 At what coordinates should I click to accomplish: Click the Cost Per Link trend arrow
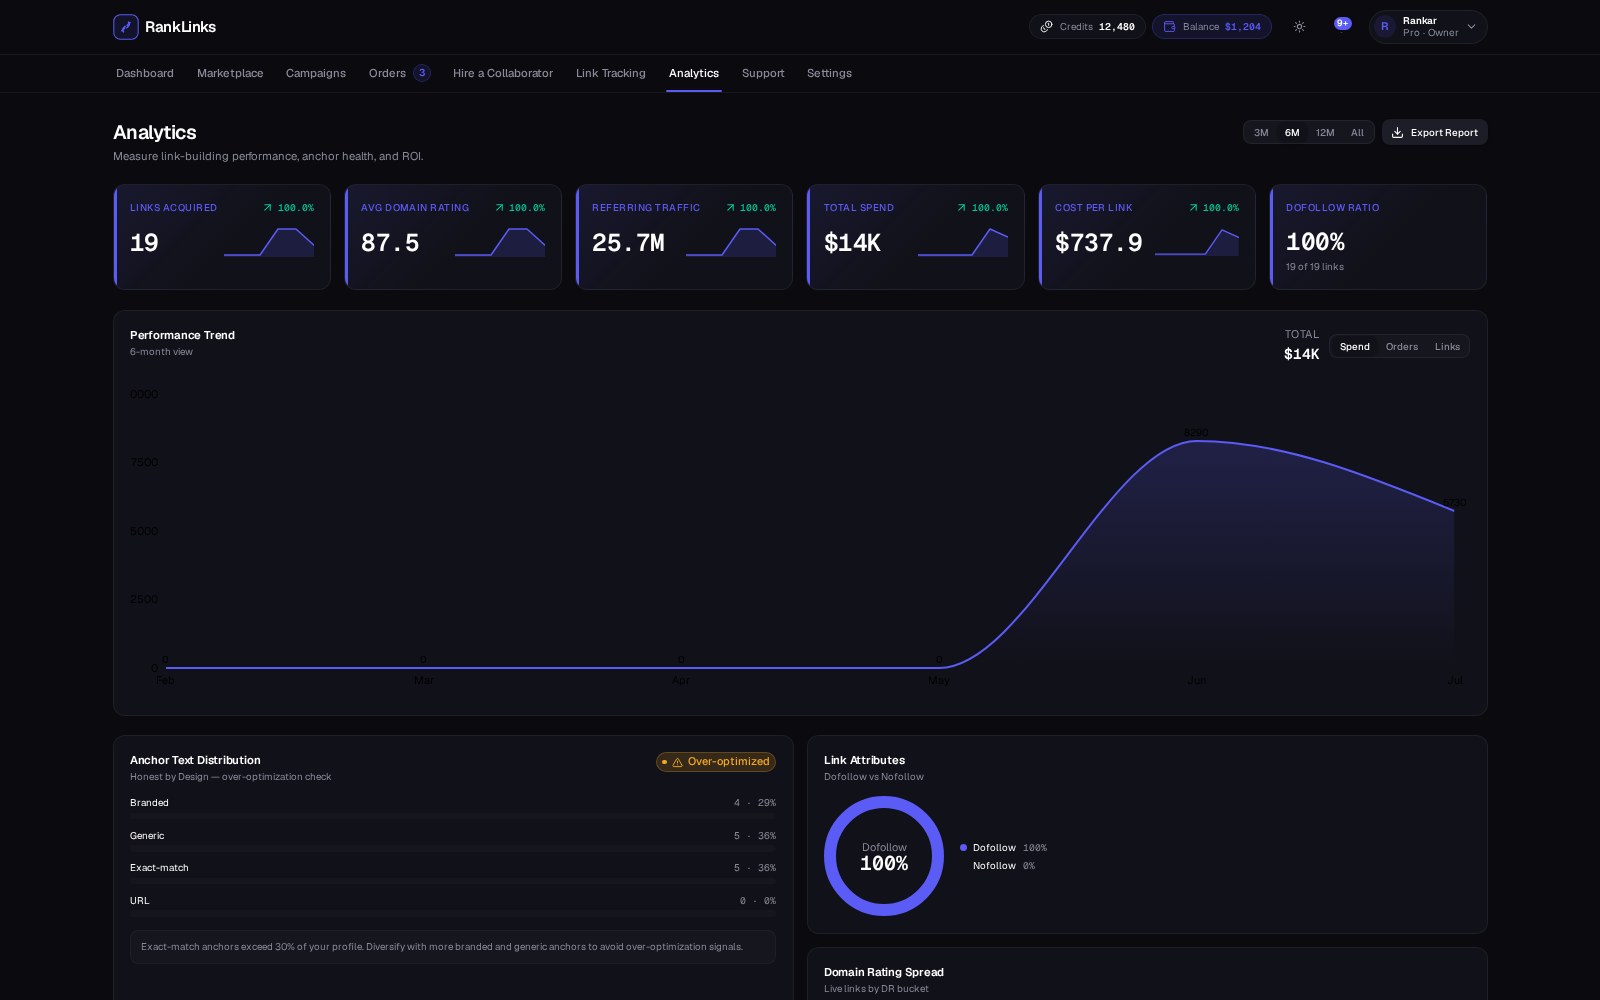click(x=1193, y=208)
